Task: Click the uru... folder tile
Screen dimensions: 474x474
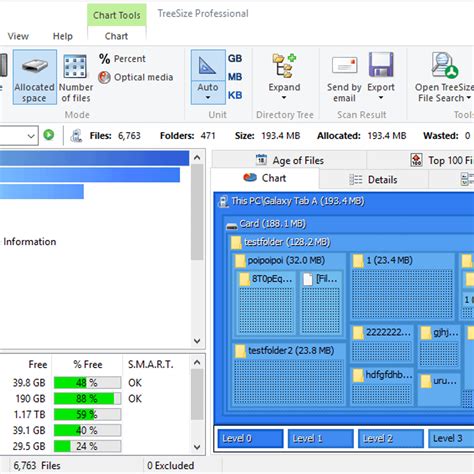Action: coord(439,390)
